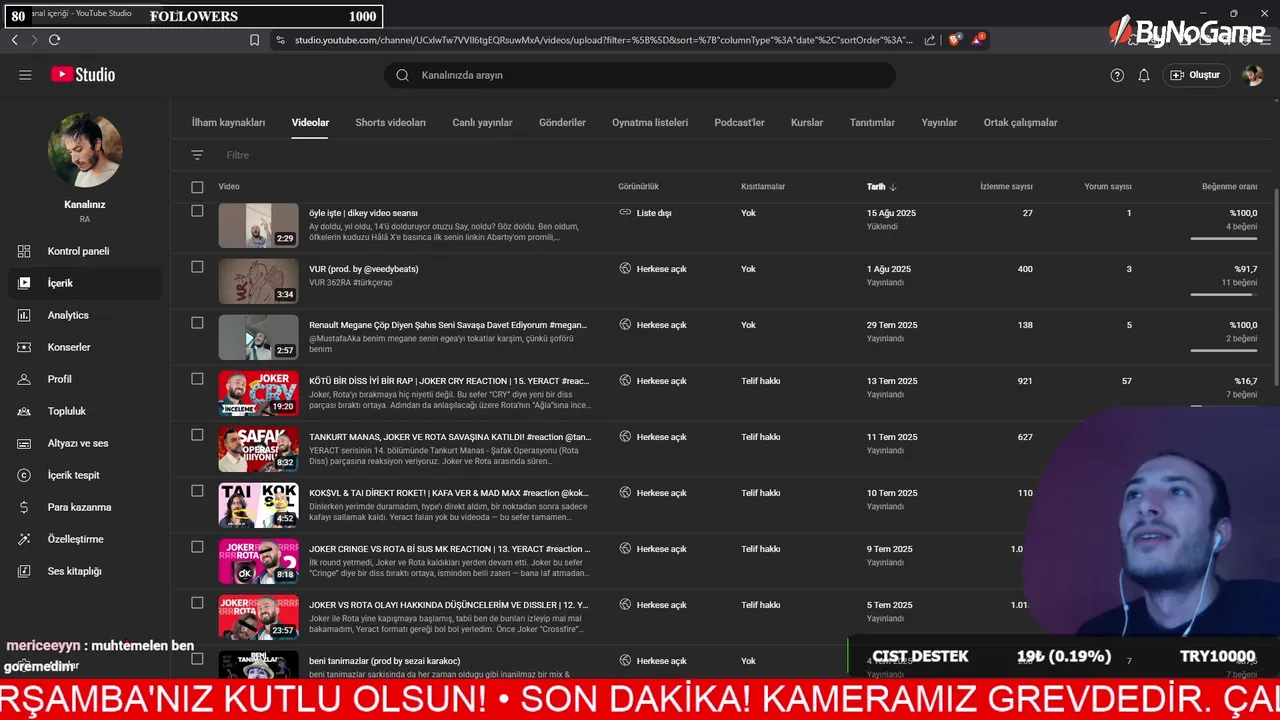
Task: Click the Brave shields icon
Action: (955, 40)
